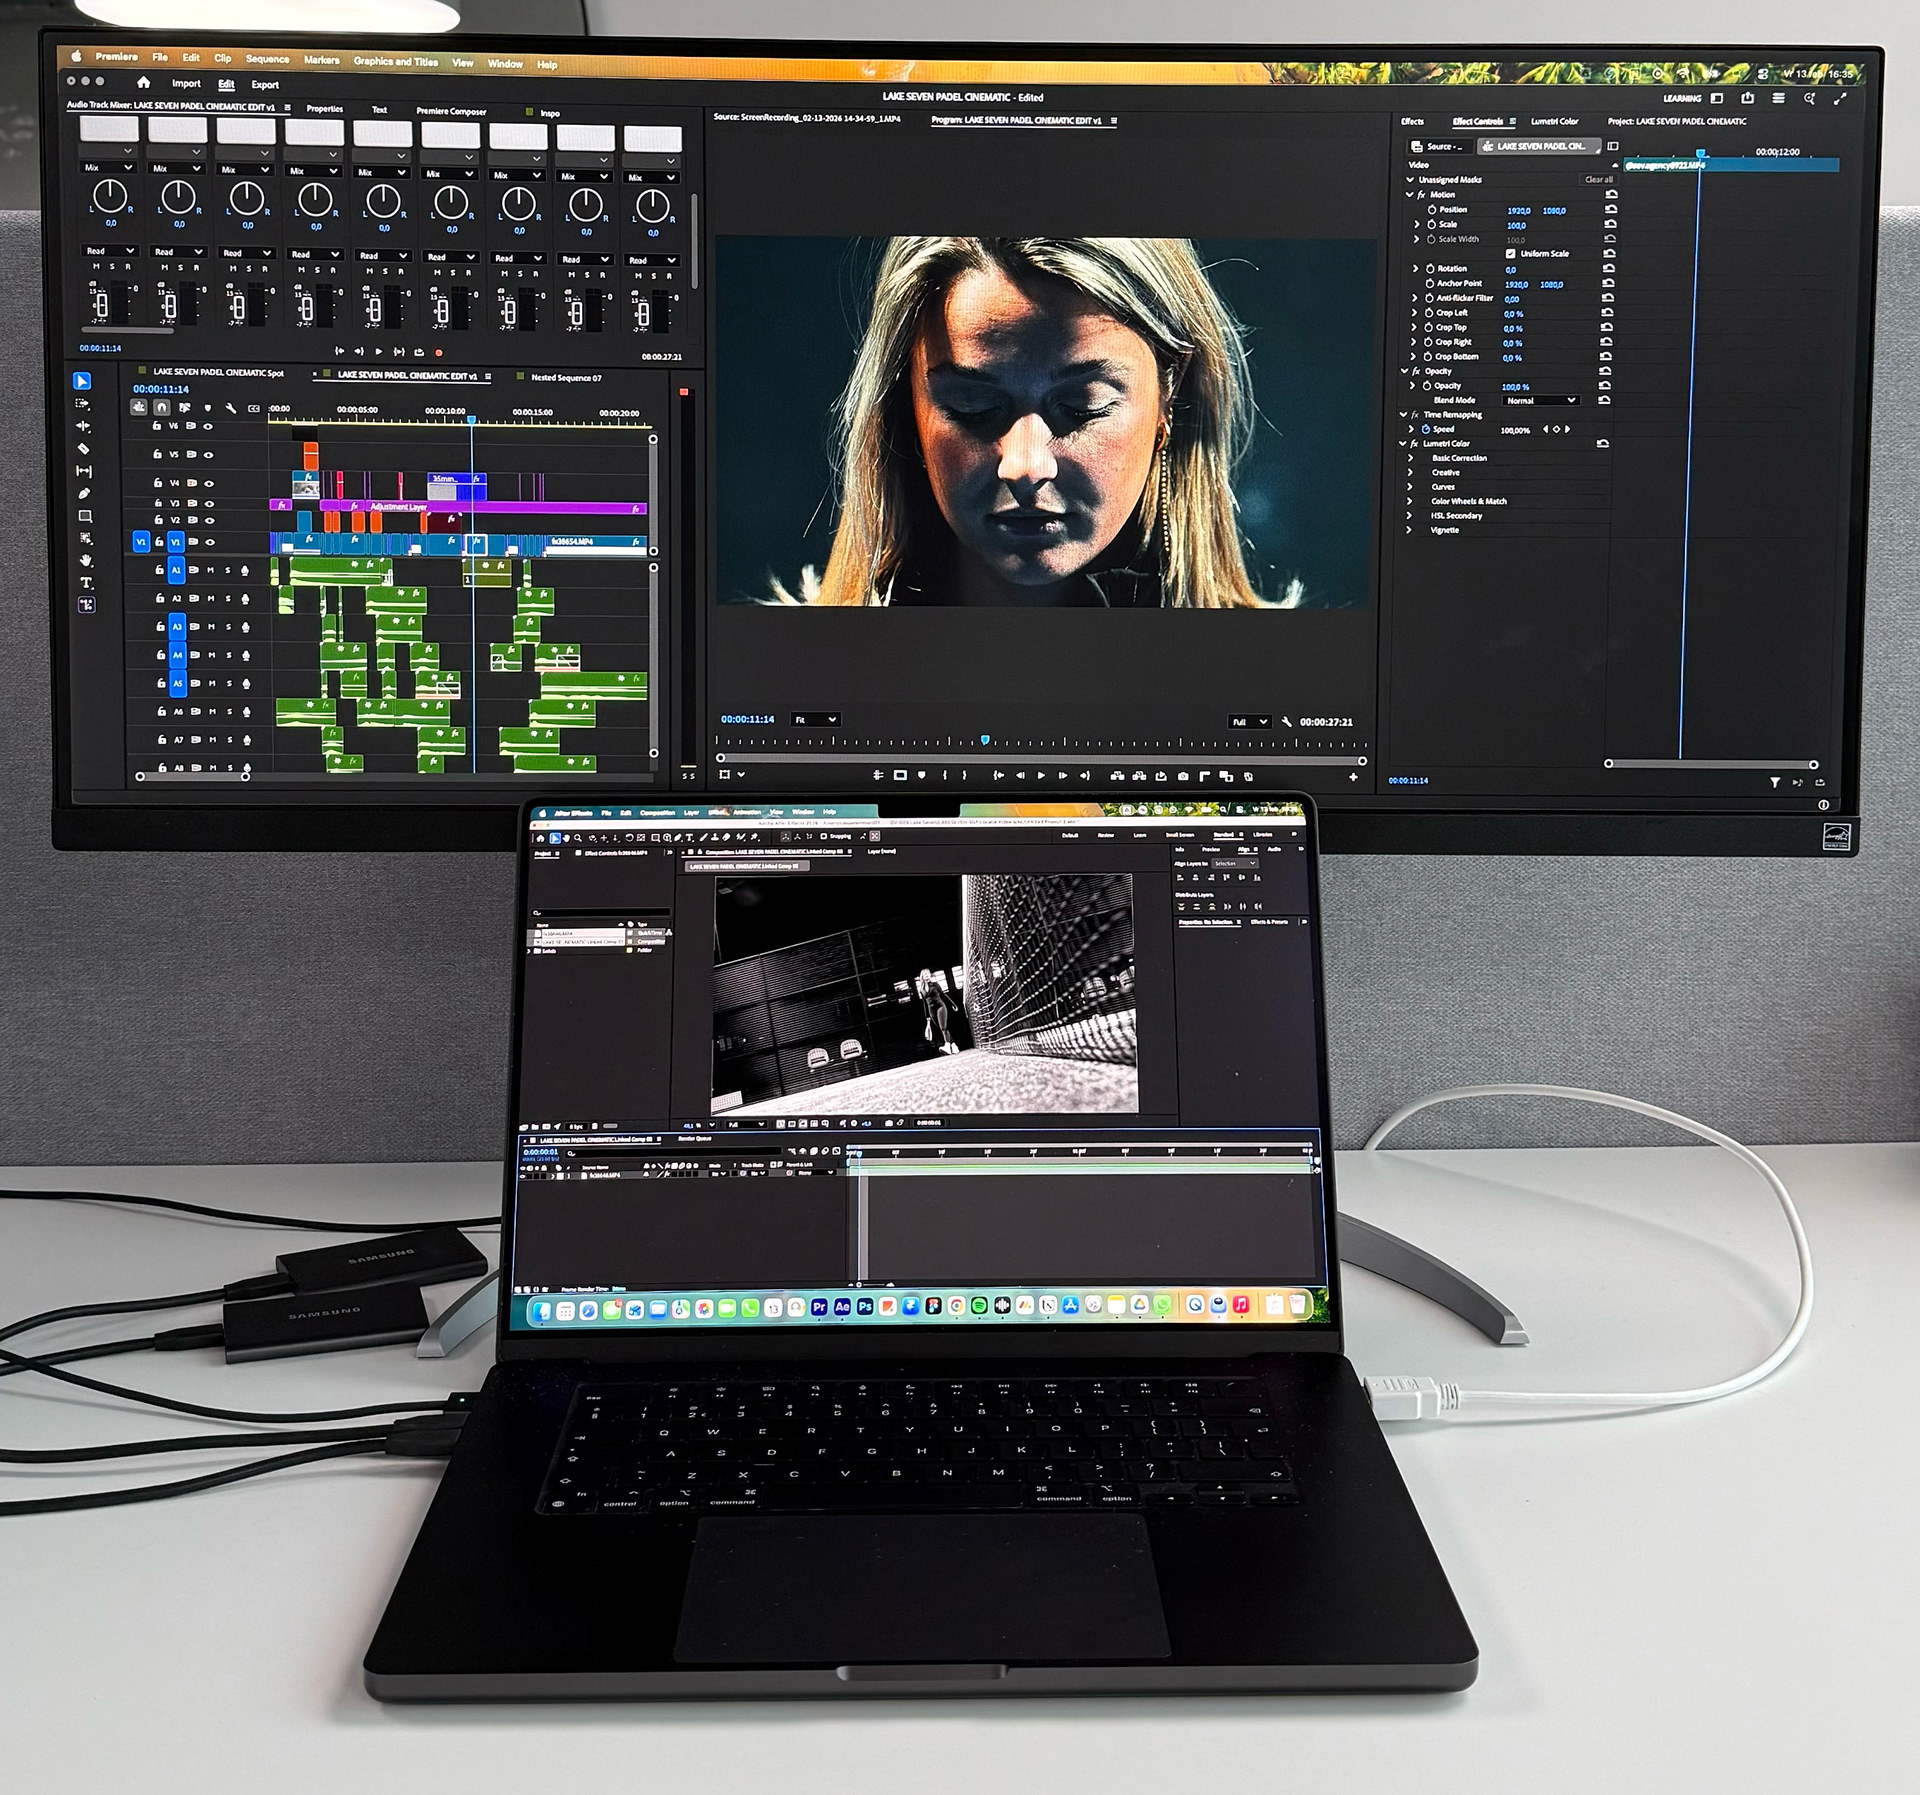Expand the Basic Correction section
Viewport: 1920px width, 1795px height.
(x=1411, y=458)
